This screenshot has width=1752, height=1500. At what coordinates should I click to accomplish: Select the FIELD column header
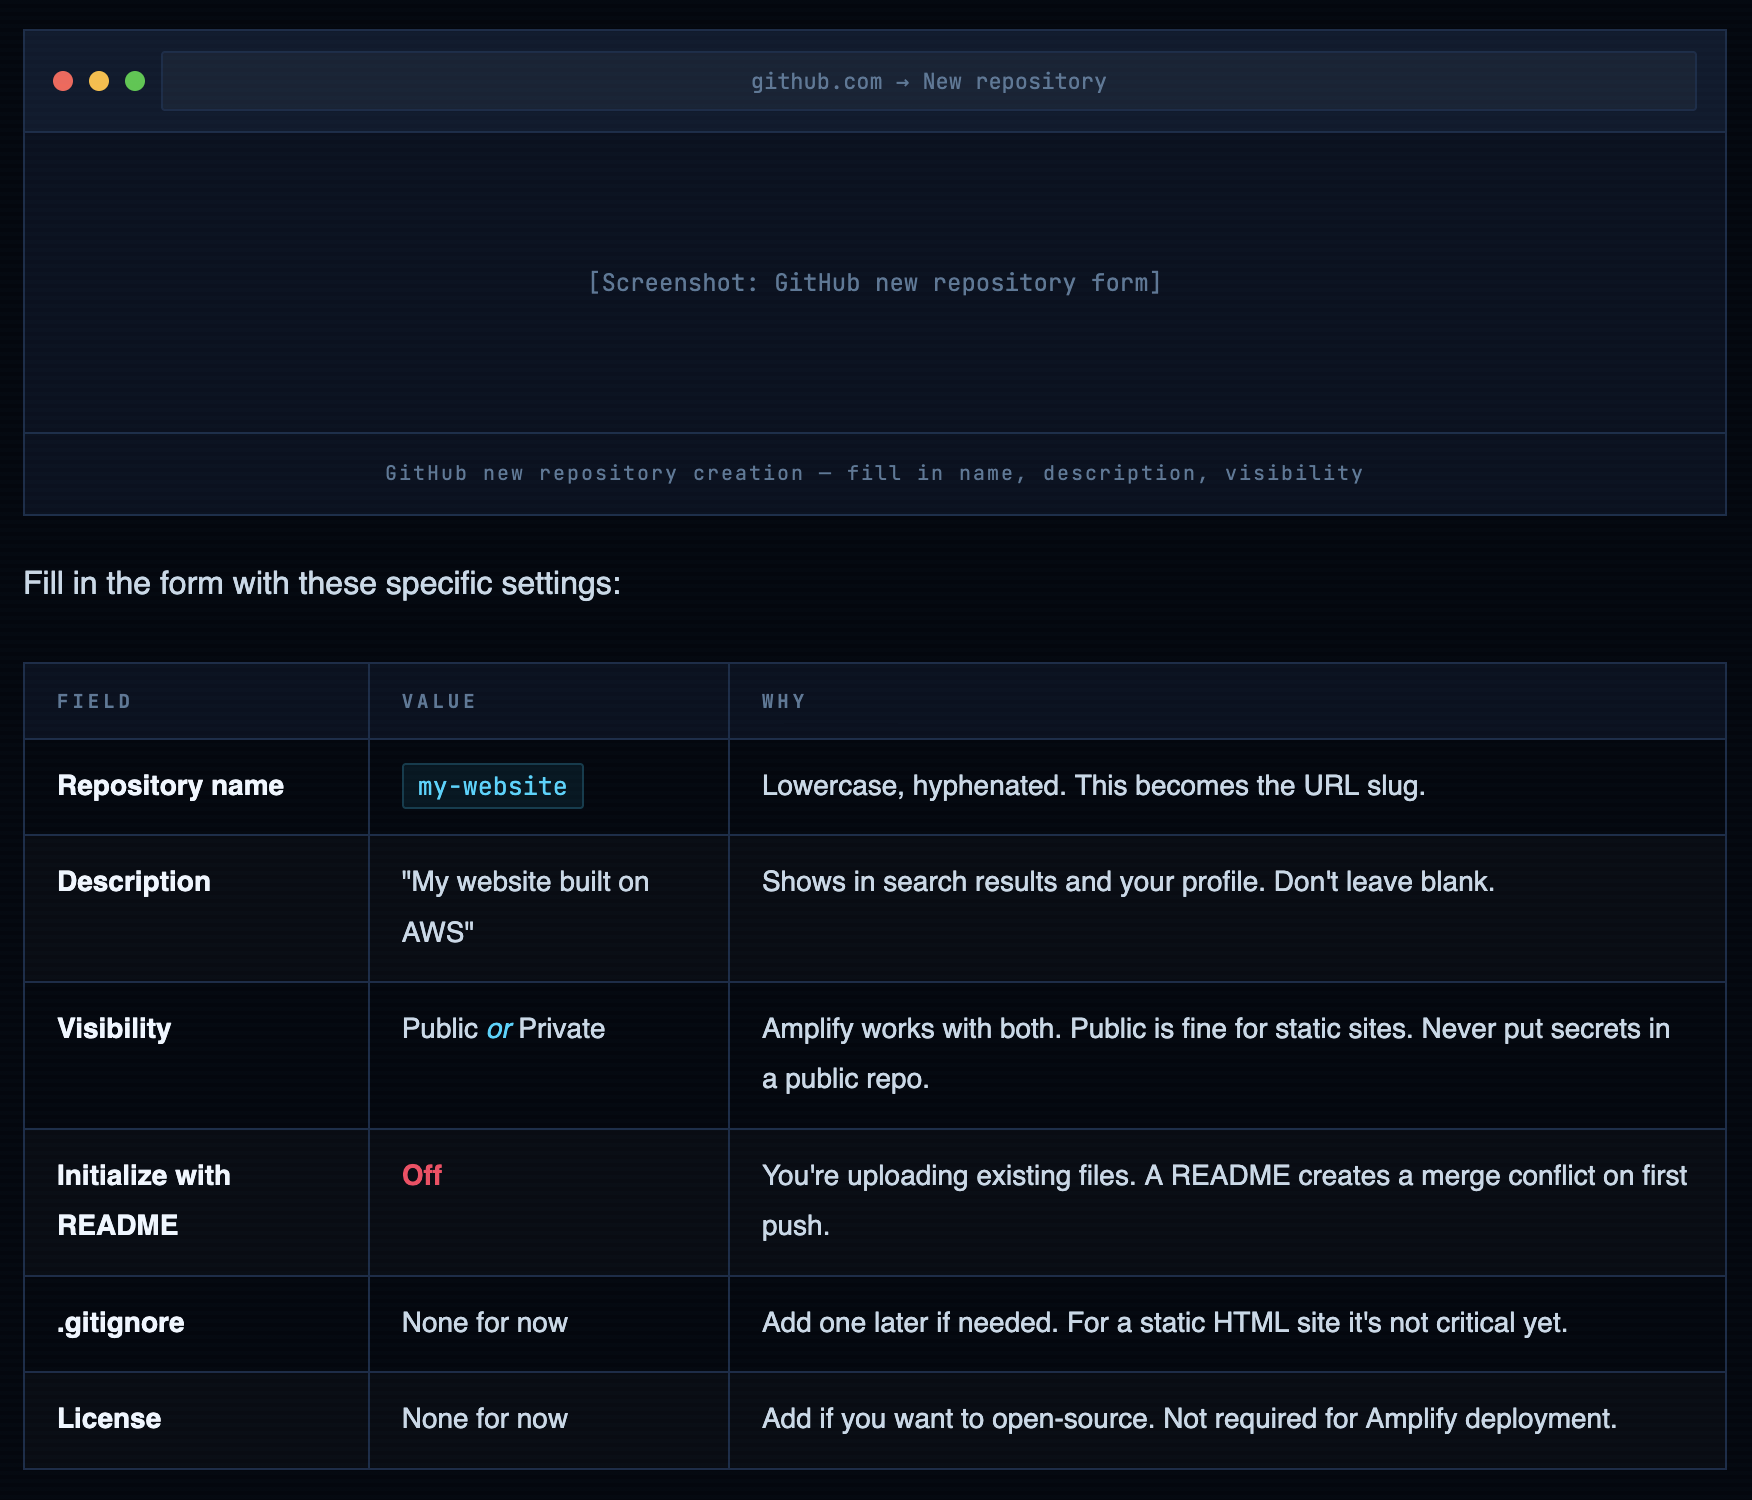click(94, 701)
